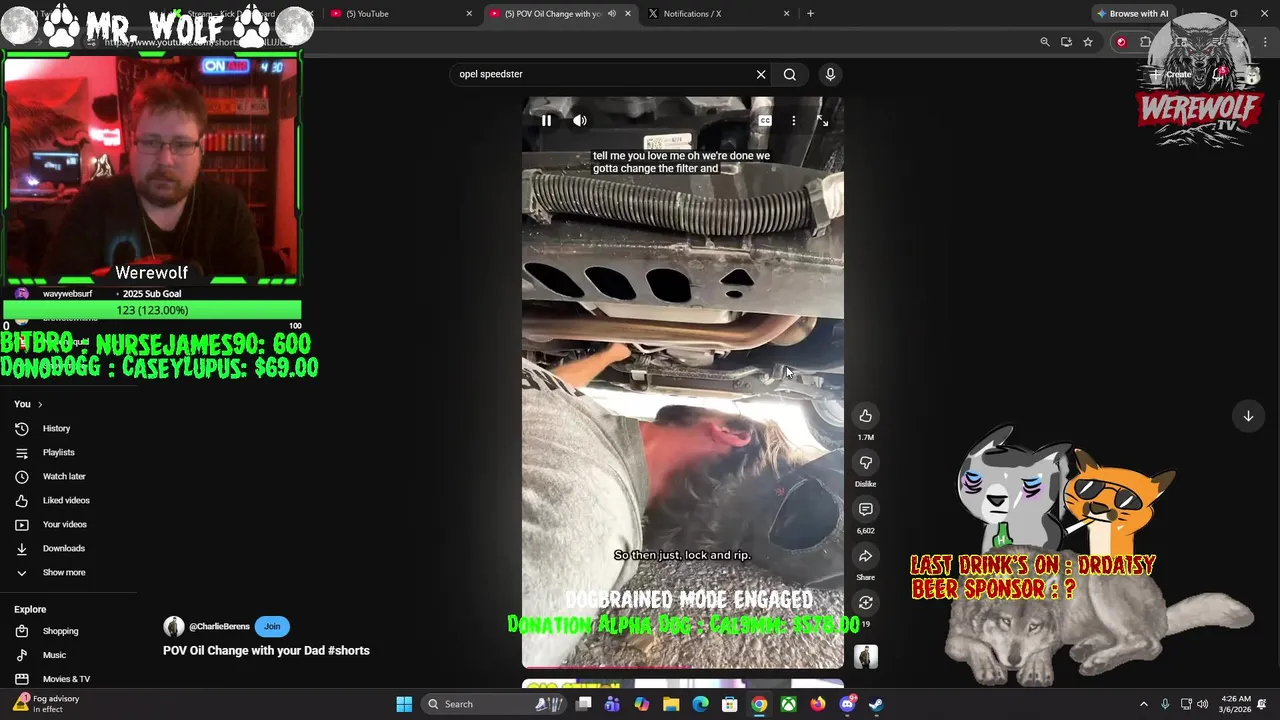Open Copilot from the taskbar

(x=641, y=704)
